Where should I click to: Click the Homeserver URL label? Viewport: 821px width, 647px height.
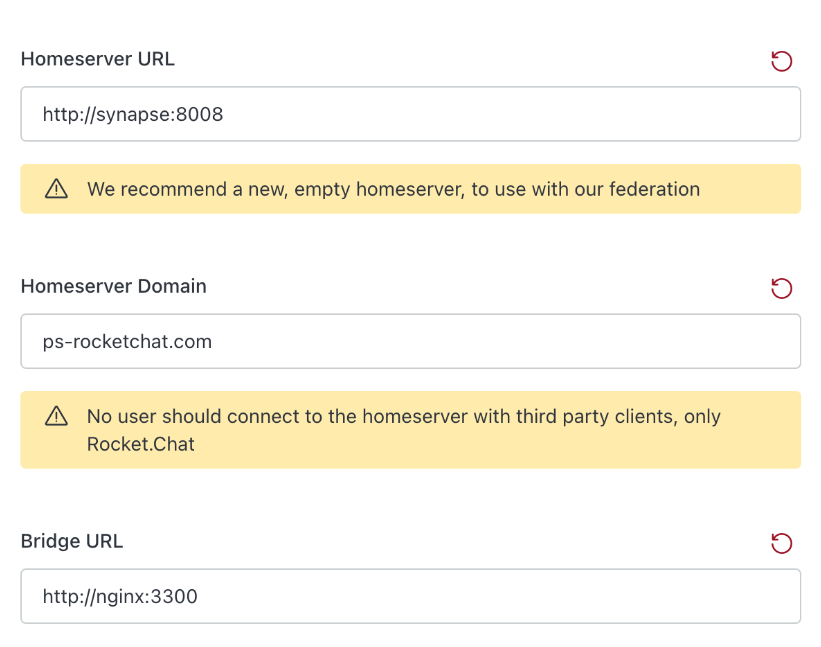coord(97,59)
